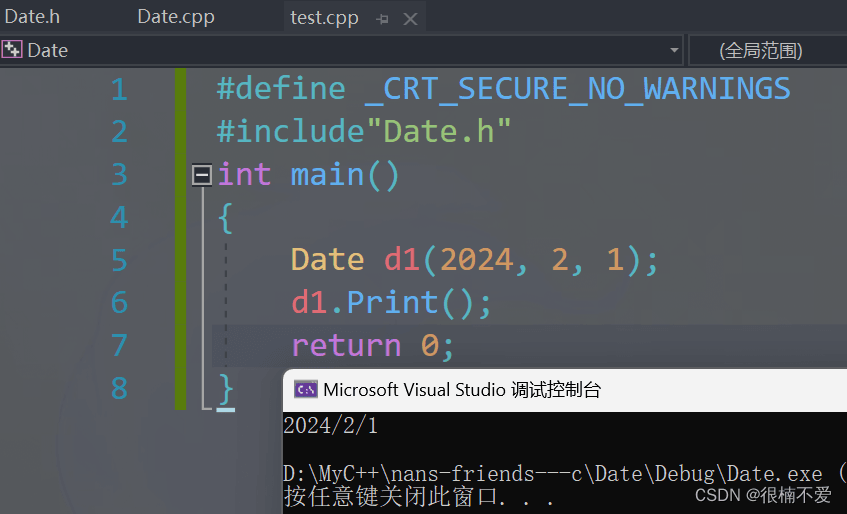Click line number 6 in the gutter
This screenshot has height=514, width=847.
(x=119, y=303)
